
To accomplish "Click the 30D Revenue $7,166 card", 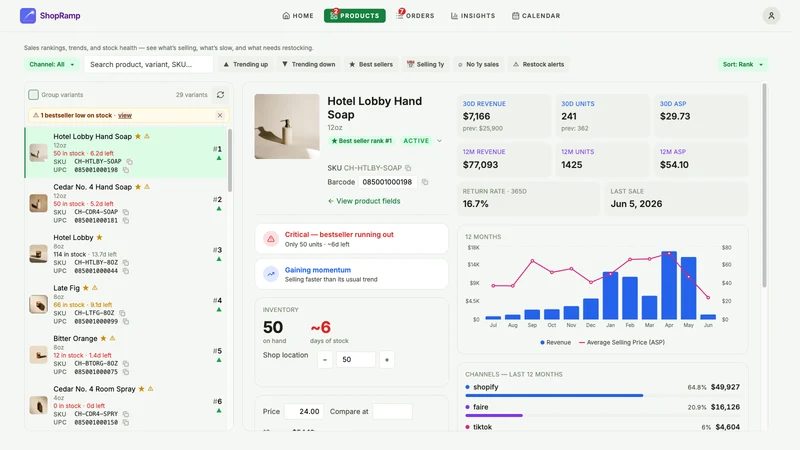I will [504, 116].
